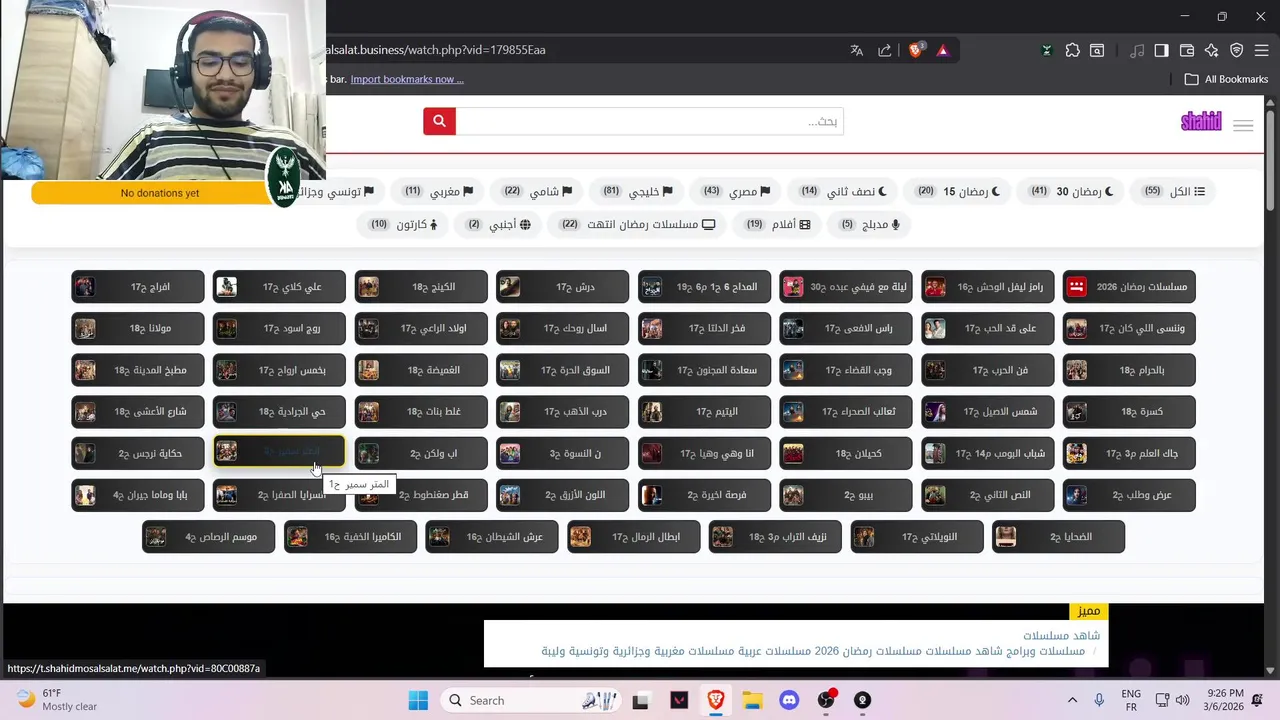The image size is (1280, 720).
Task: Open افراج ح17 series button
Action: pyautogui.click(x=138, y=287)
